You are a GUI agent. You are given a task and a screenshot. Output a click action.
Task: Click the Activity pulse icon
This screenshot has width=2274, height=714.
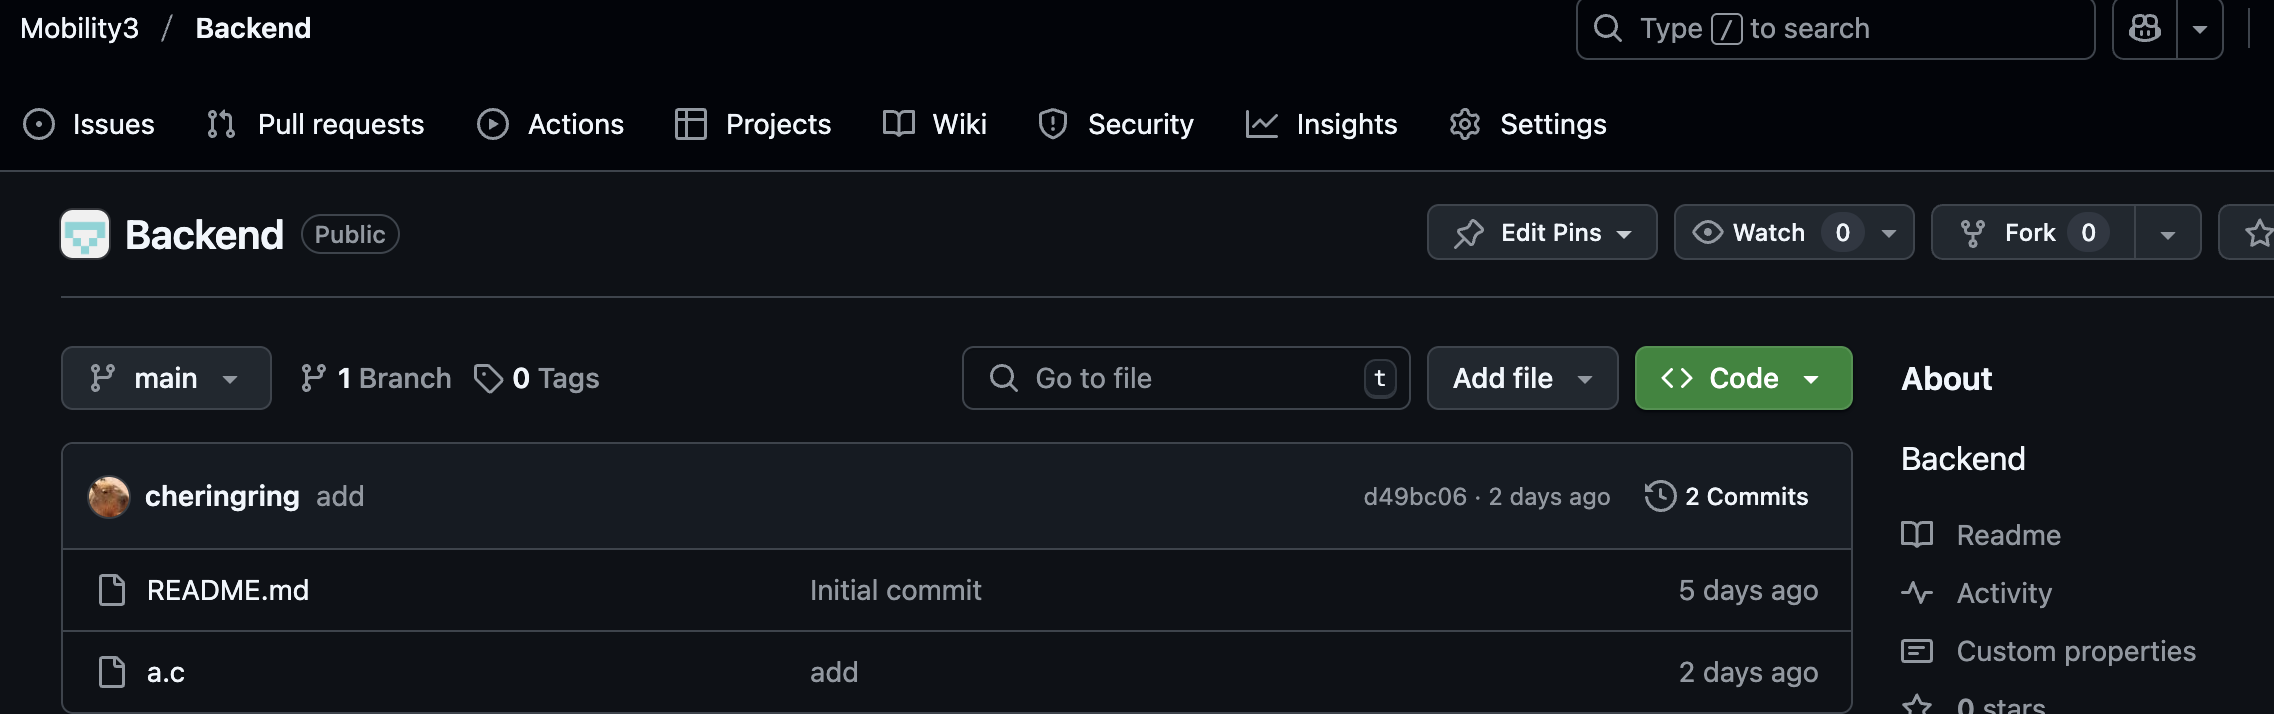[x=1916, y=593]
